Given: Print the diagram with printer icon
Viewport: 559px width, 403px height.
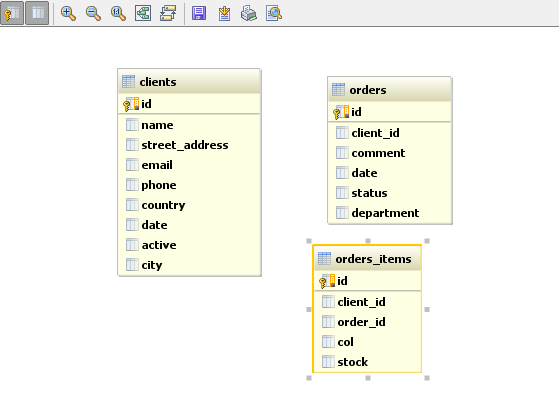Looking at the screenshot, I should (249, 14).
